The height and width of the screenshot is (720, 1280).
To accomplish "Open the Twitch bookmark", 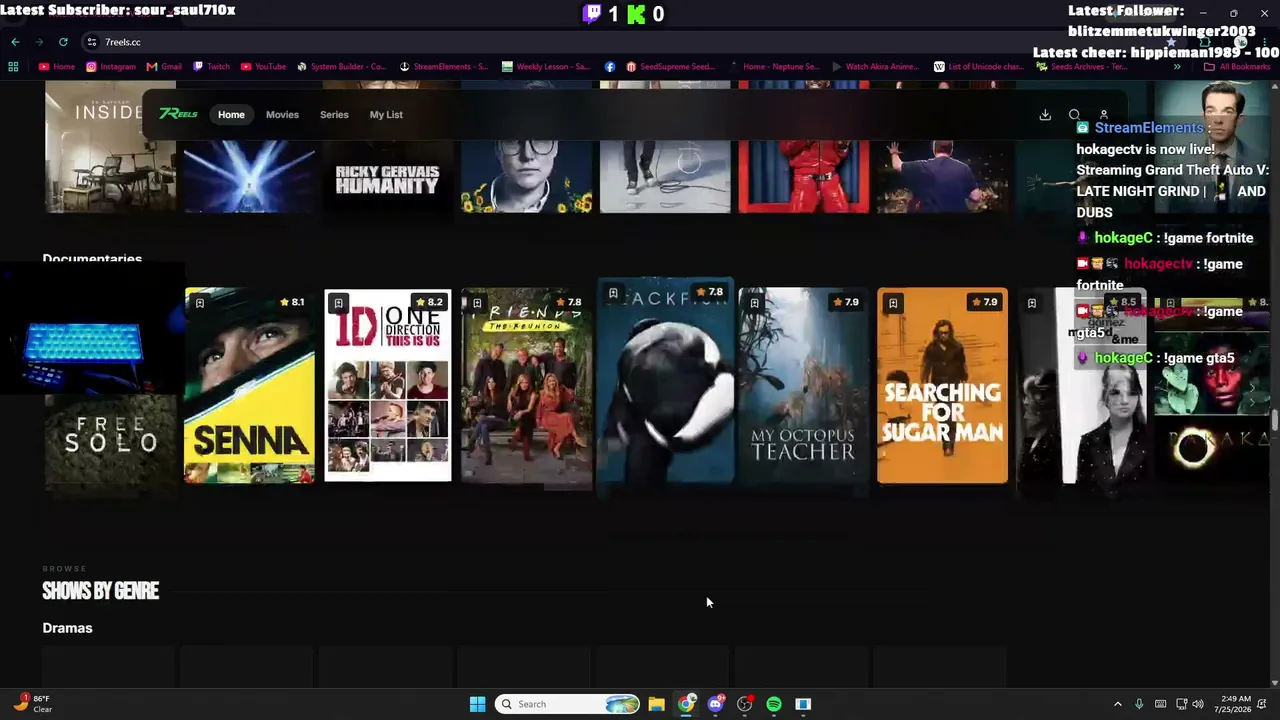I will 211,67.
